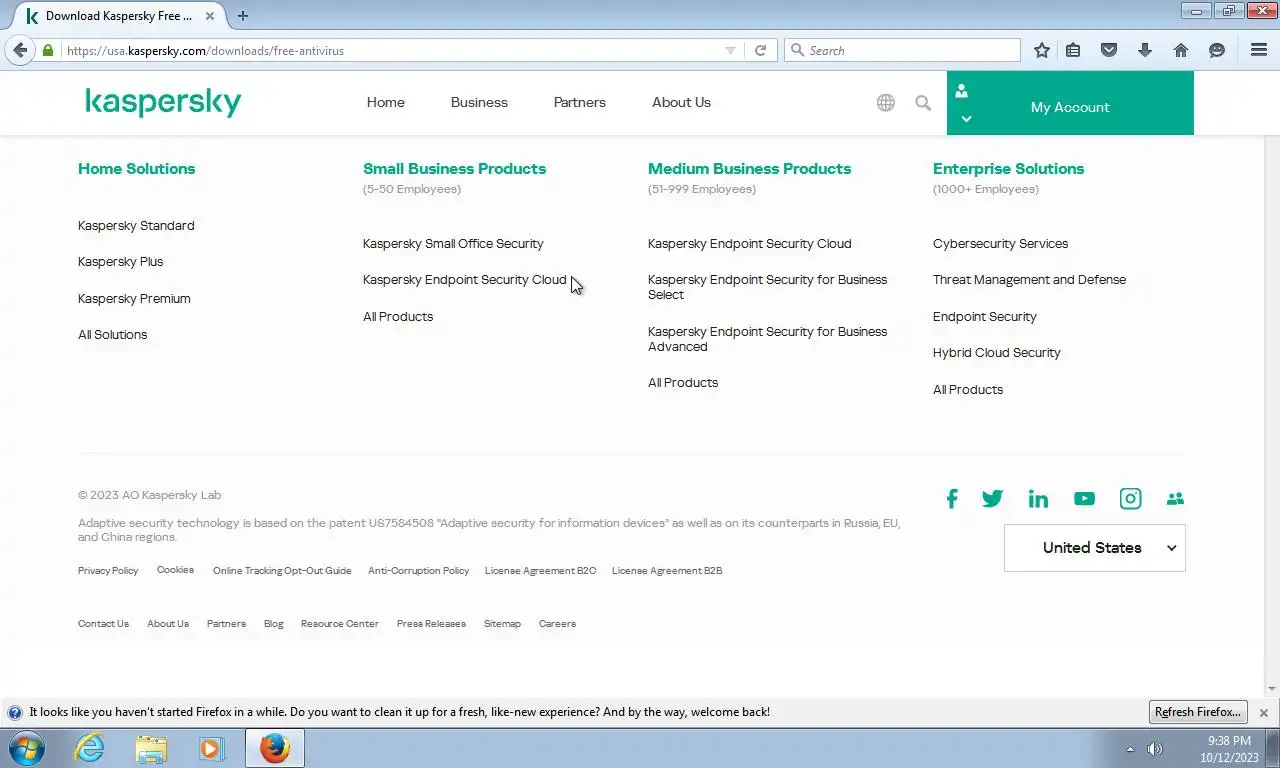This screenshot has width=1280, height=768.
Task: Show bookmarks list icon
Action: coord(1073,50)
